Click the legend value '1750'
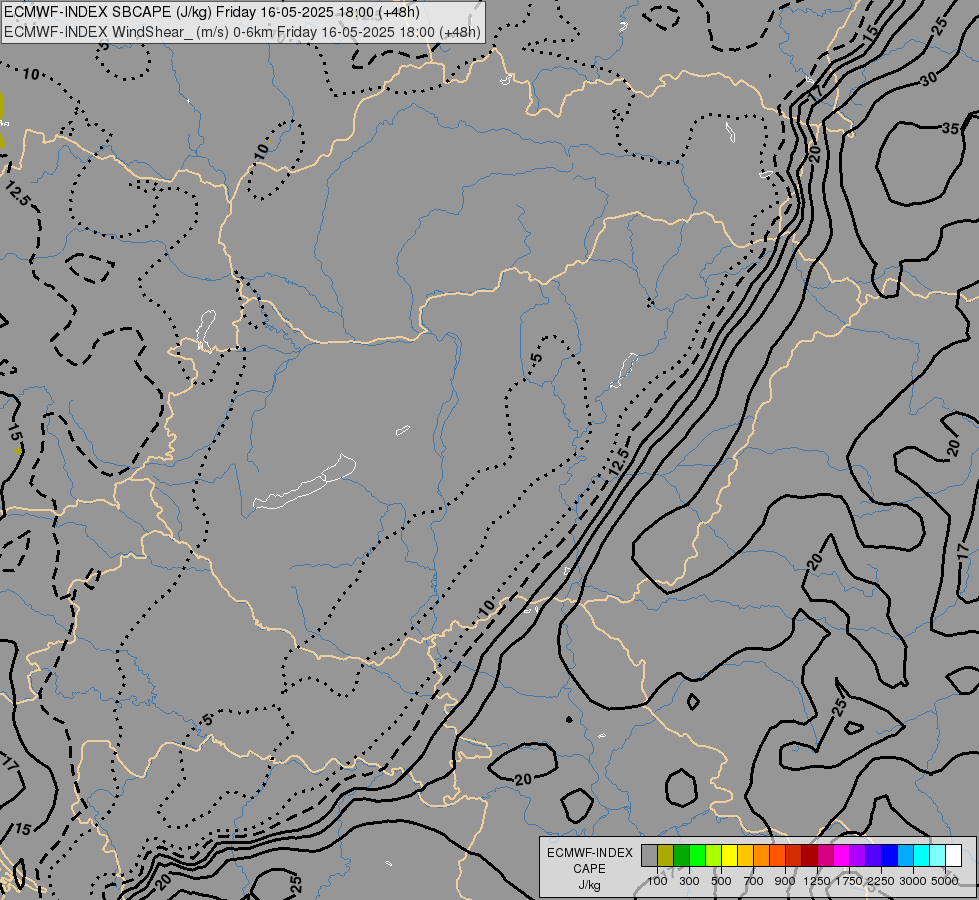 (x=849, y=881)
